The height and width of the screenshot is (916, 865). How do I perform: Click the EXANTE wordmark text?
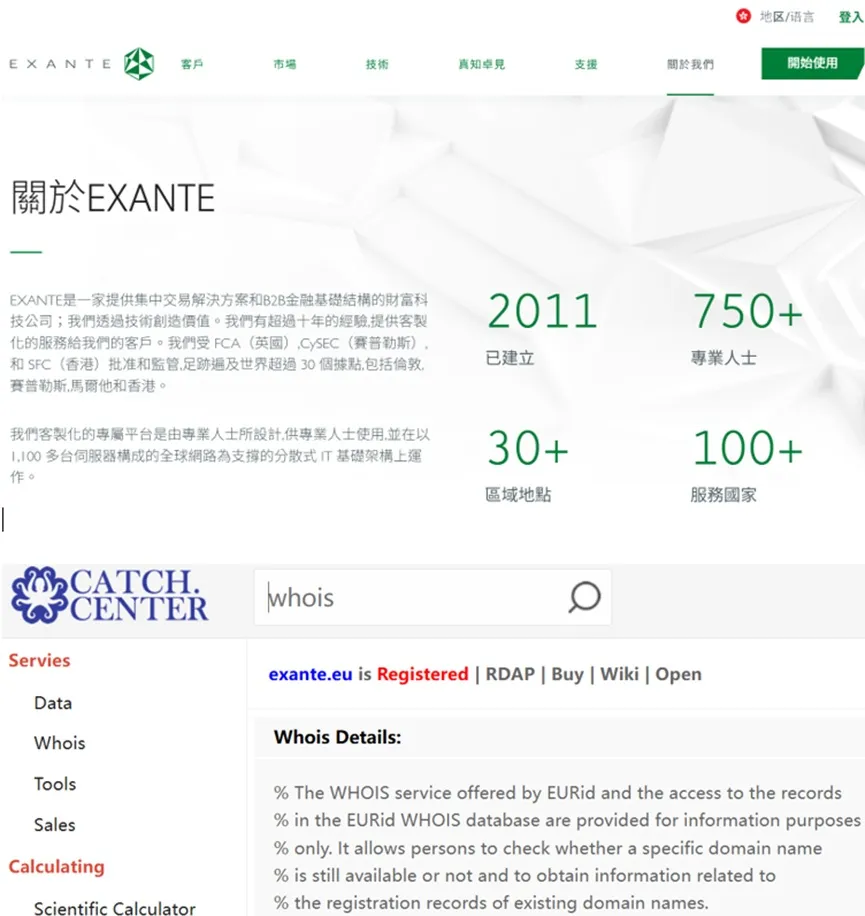pos(60,64)
